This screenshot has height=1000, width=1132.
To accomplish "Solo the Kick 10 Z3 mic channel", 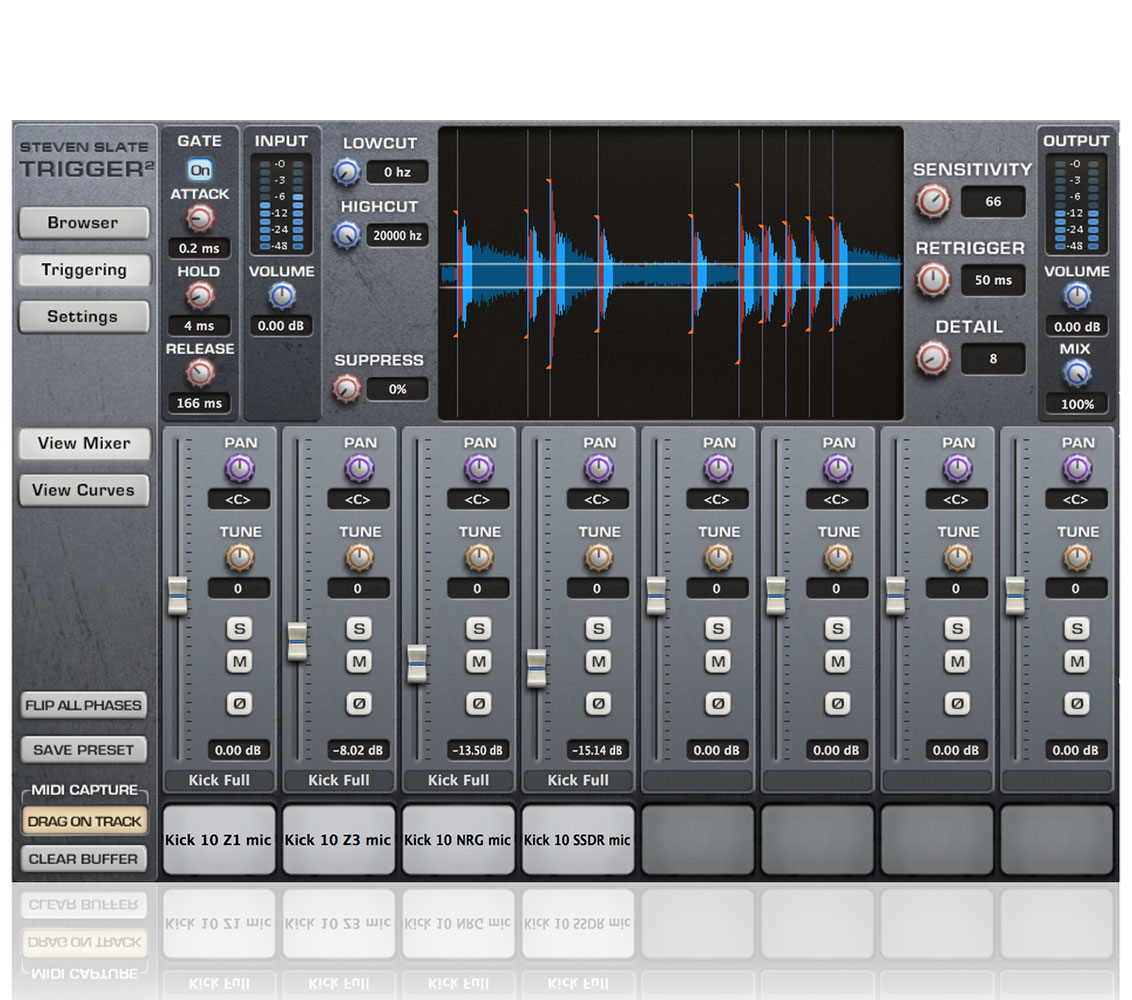I will point(359,628).
